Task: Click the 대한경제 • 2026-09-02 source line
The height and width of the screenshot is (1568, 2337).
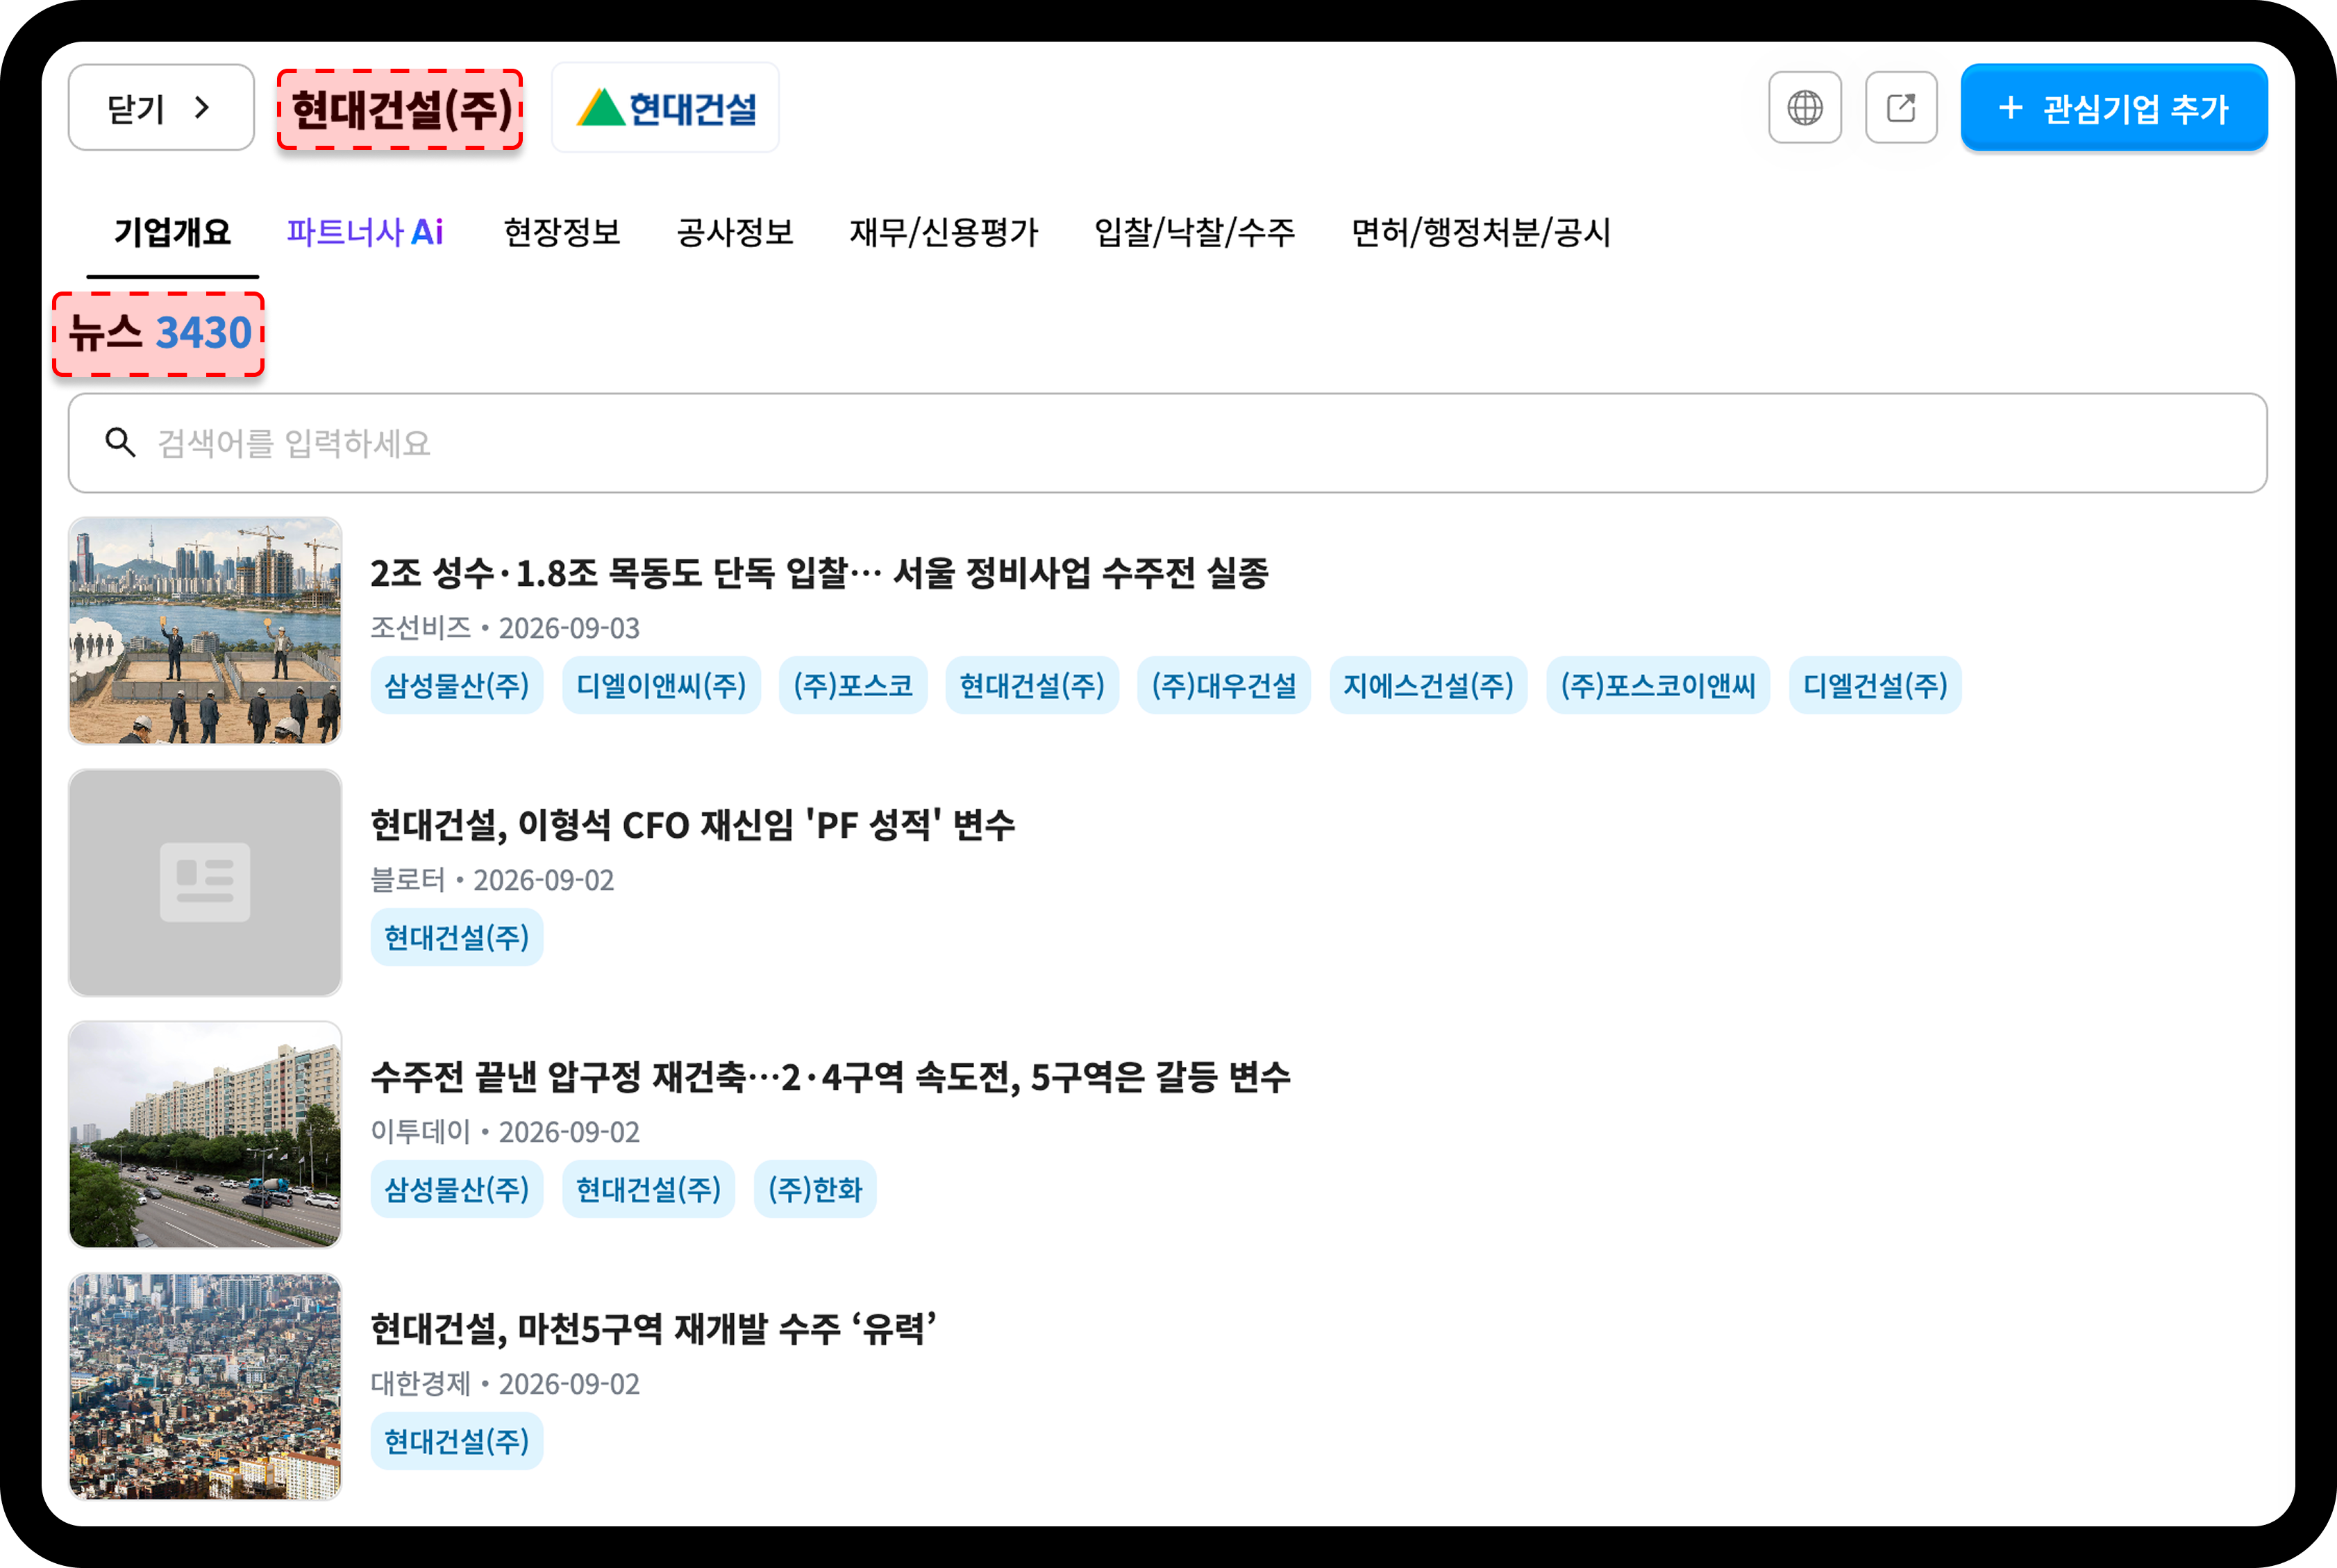Action: 505,1384
